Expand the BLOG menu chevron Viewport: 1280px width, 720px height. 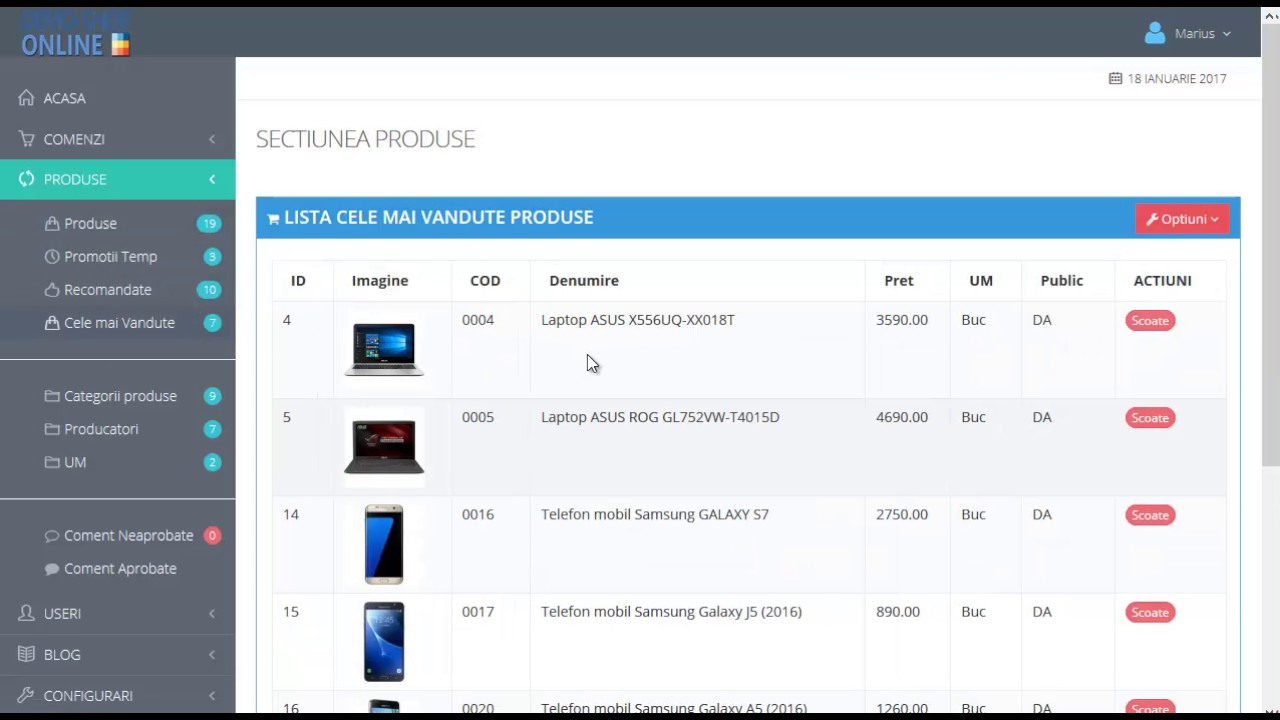(212, 654)
